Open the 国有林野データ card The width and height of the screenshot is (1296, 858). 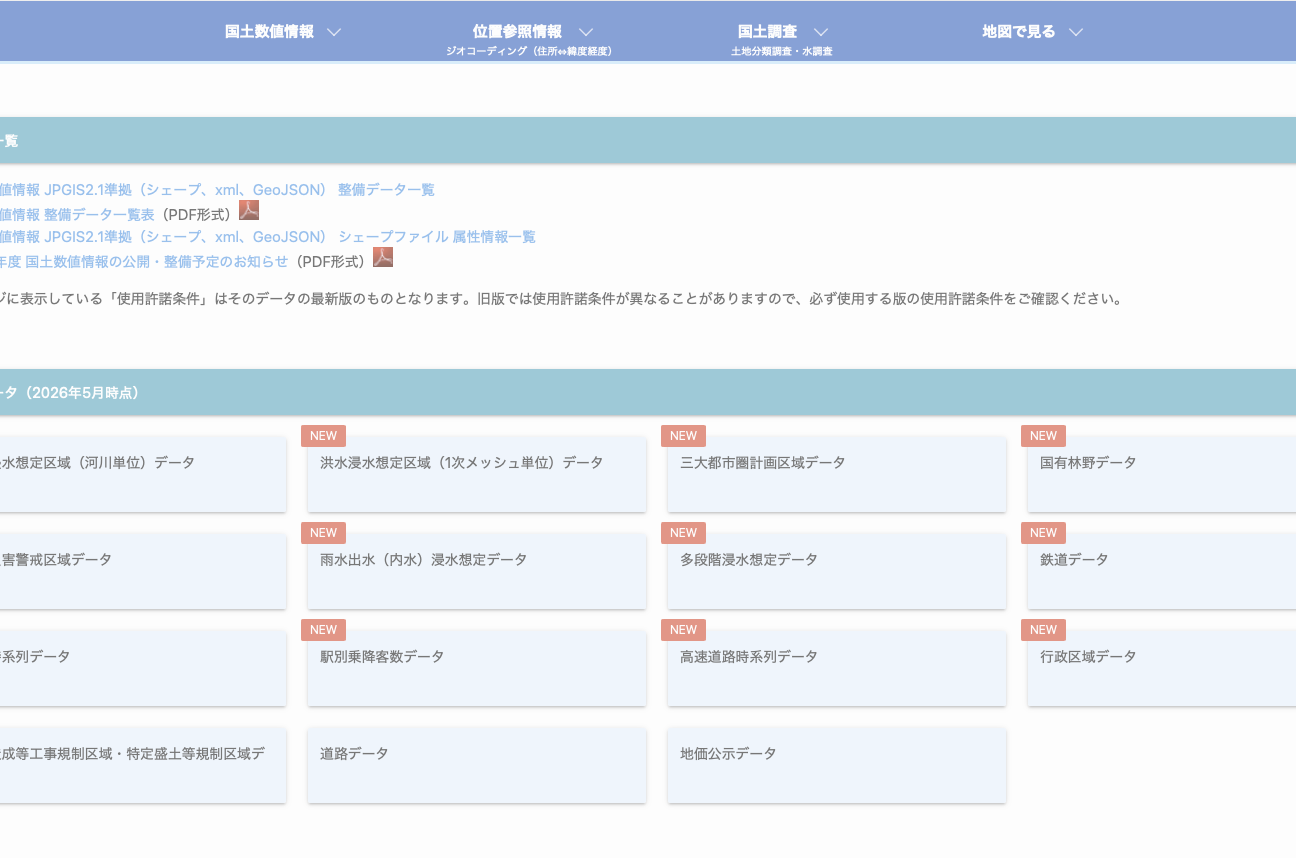pos(1162,474)
